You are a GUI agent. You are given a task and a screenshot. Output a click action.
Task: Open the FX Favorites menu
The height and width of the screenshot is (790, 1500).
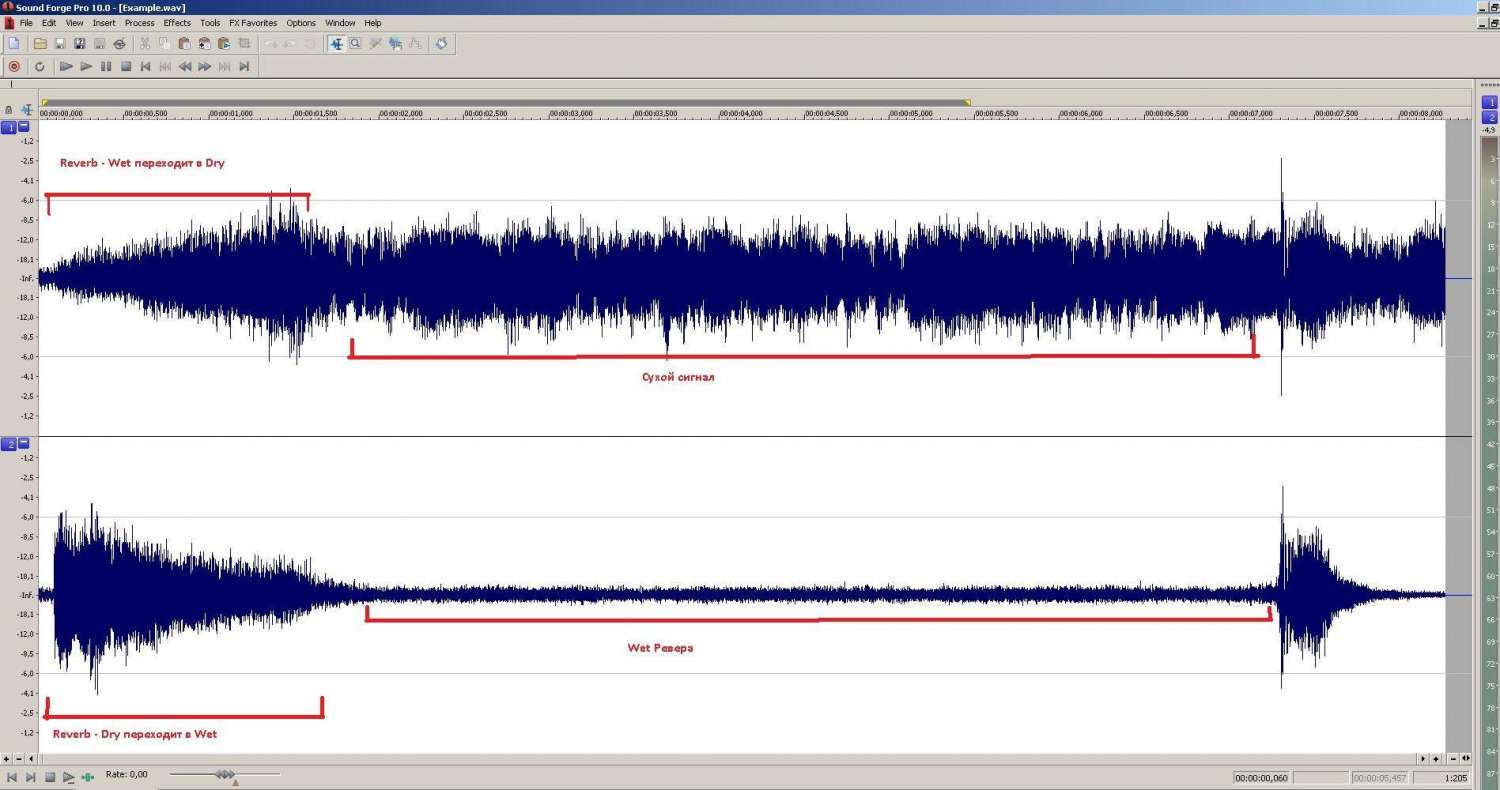tap(253, 22)
